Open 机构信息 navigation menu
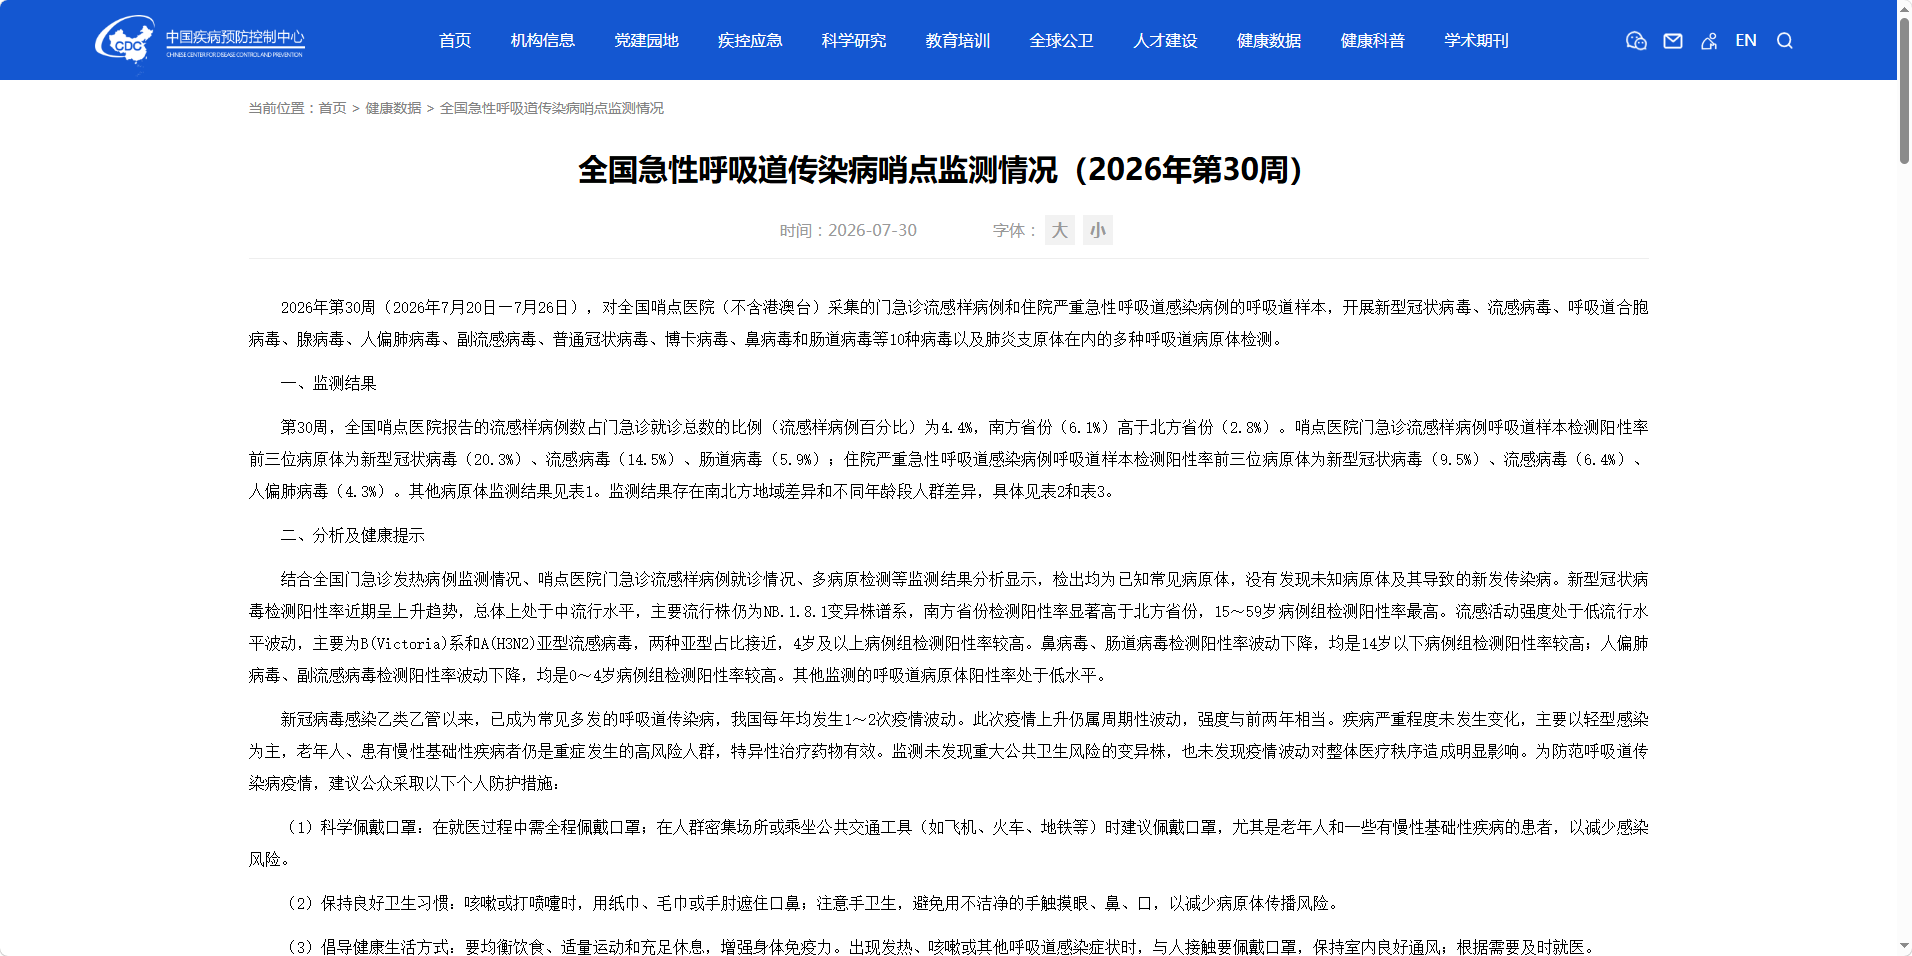The width and height of the screenshot is (1912, 956). tap(543, 41)
